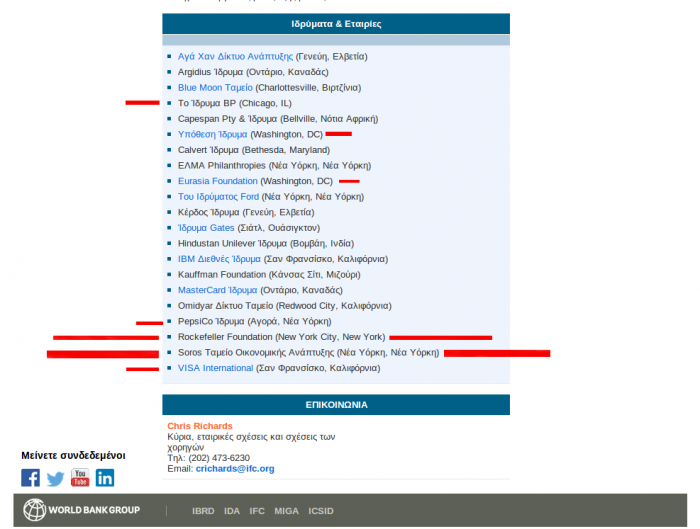Viewport: 700px width, 529px height.
Task: Go to IDA in the footer
Action: [x=232, y=511]
